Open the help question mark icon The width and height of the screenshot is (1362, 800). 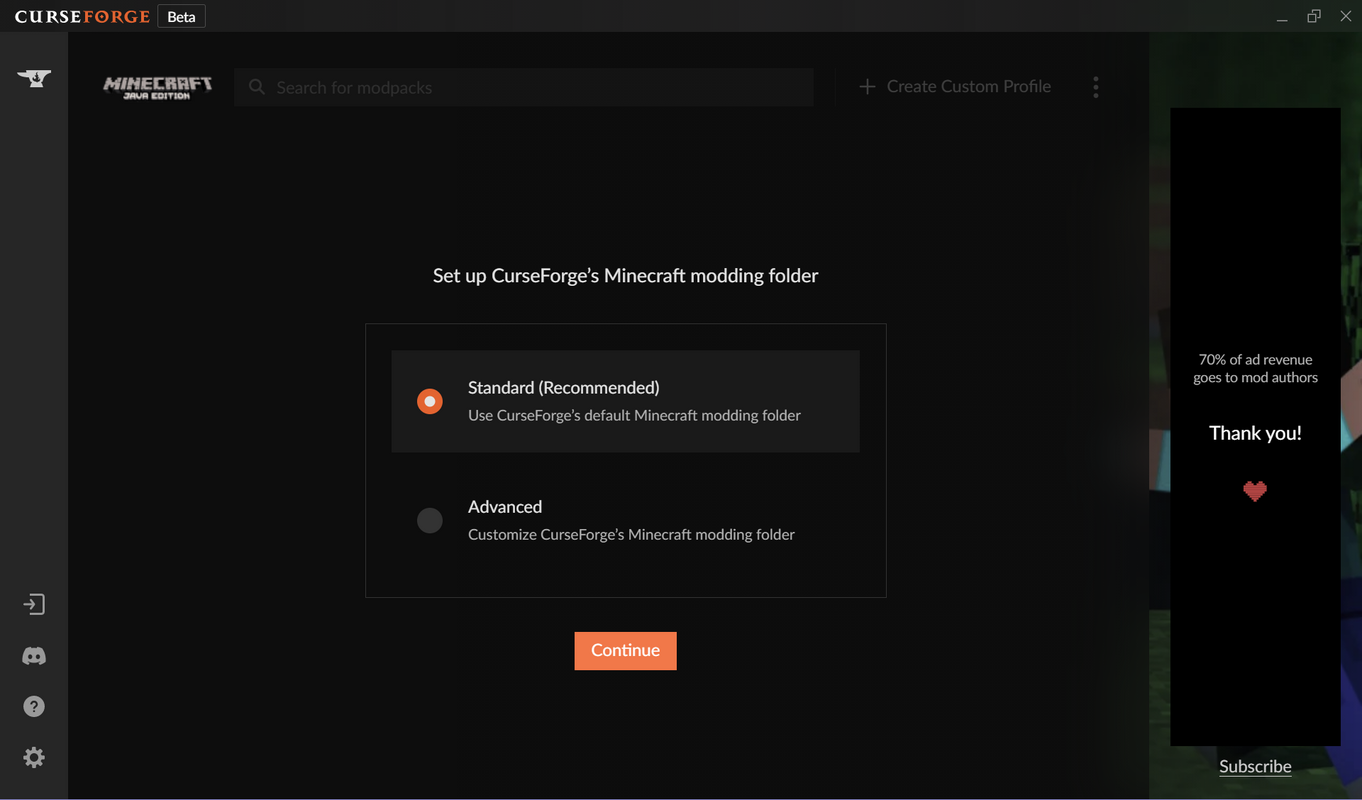34,707
